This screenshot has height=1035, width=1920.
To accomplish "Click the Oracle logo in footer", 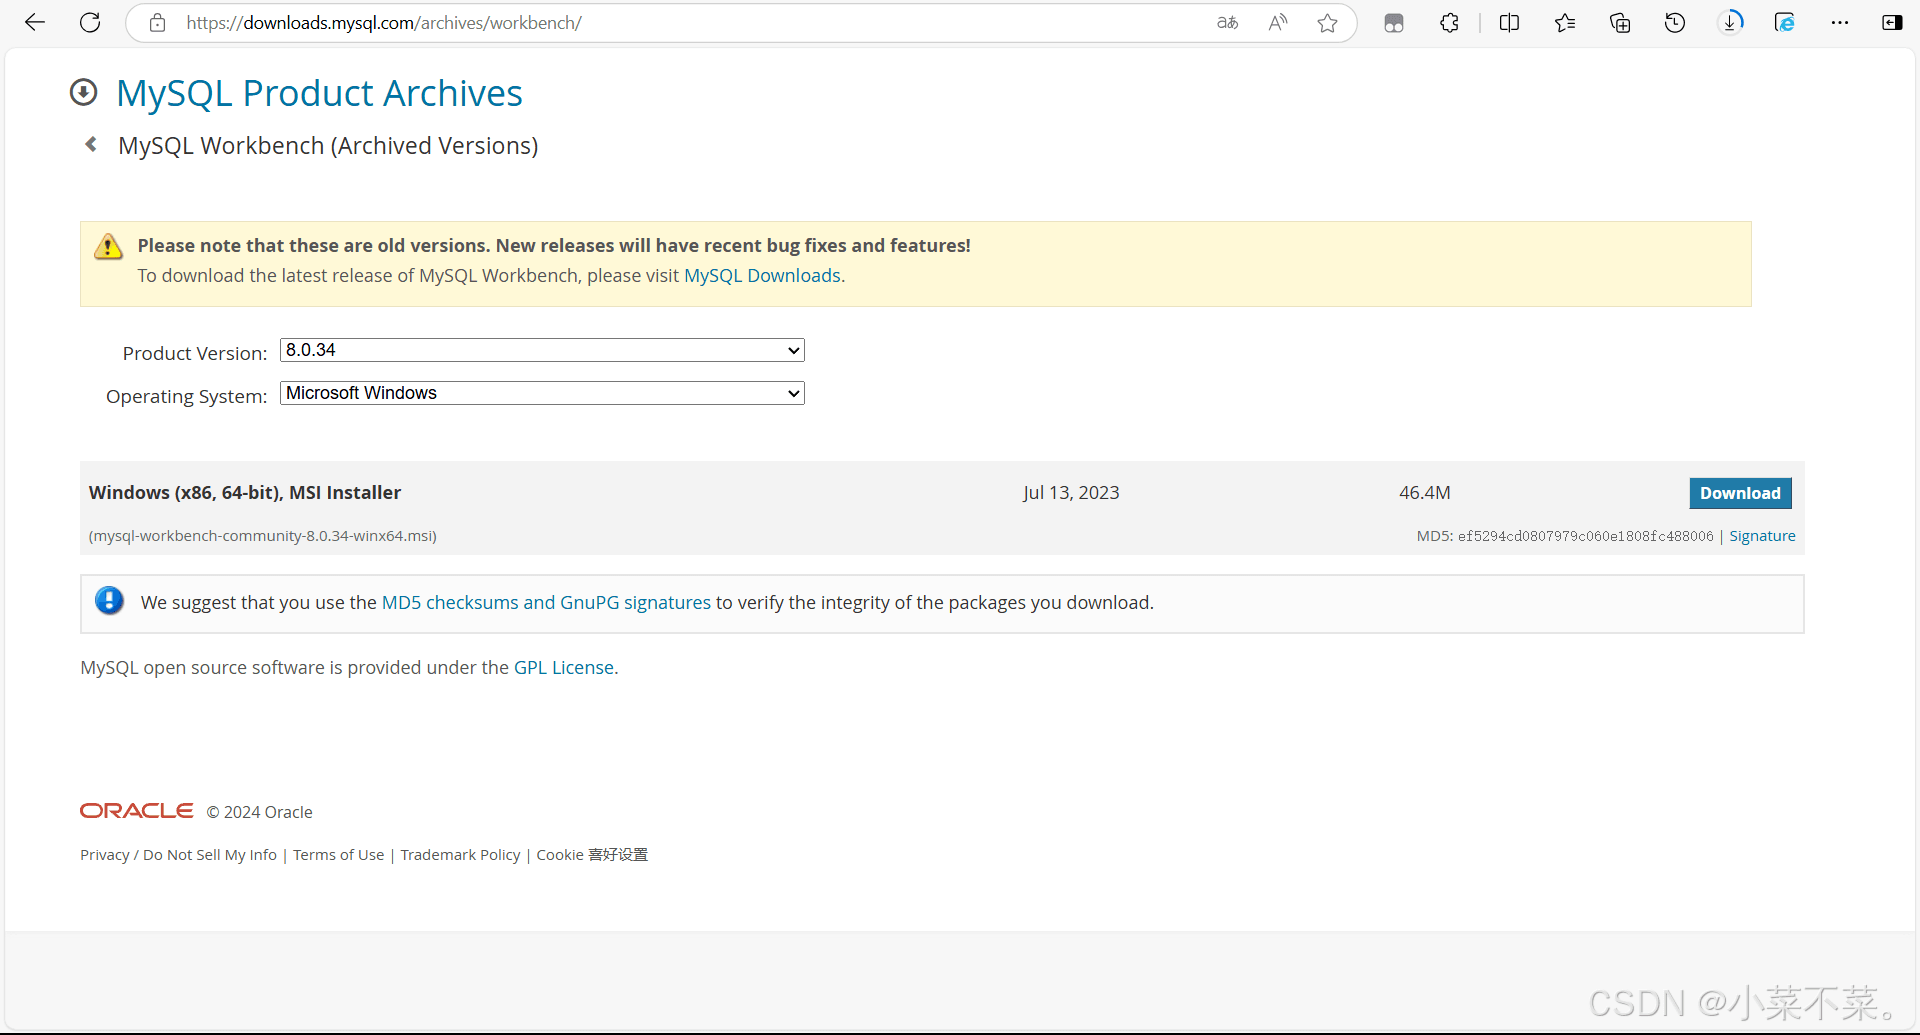I will tap(137, 810).
